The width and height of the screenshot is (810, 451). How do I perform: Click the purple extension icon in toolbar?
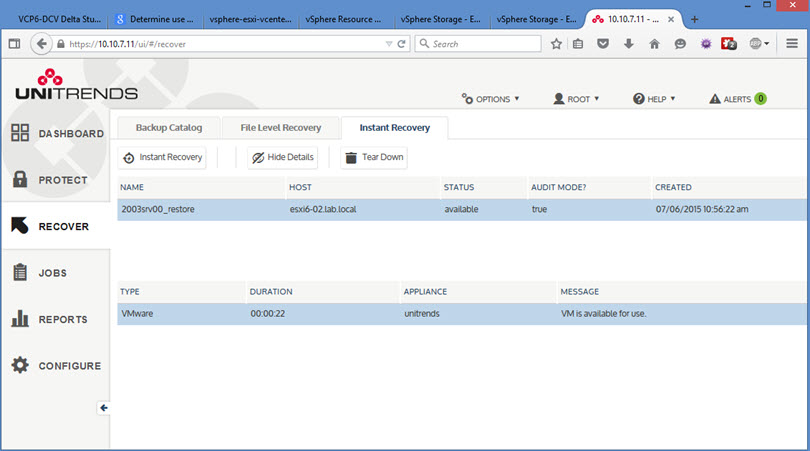[706, 44]
